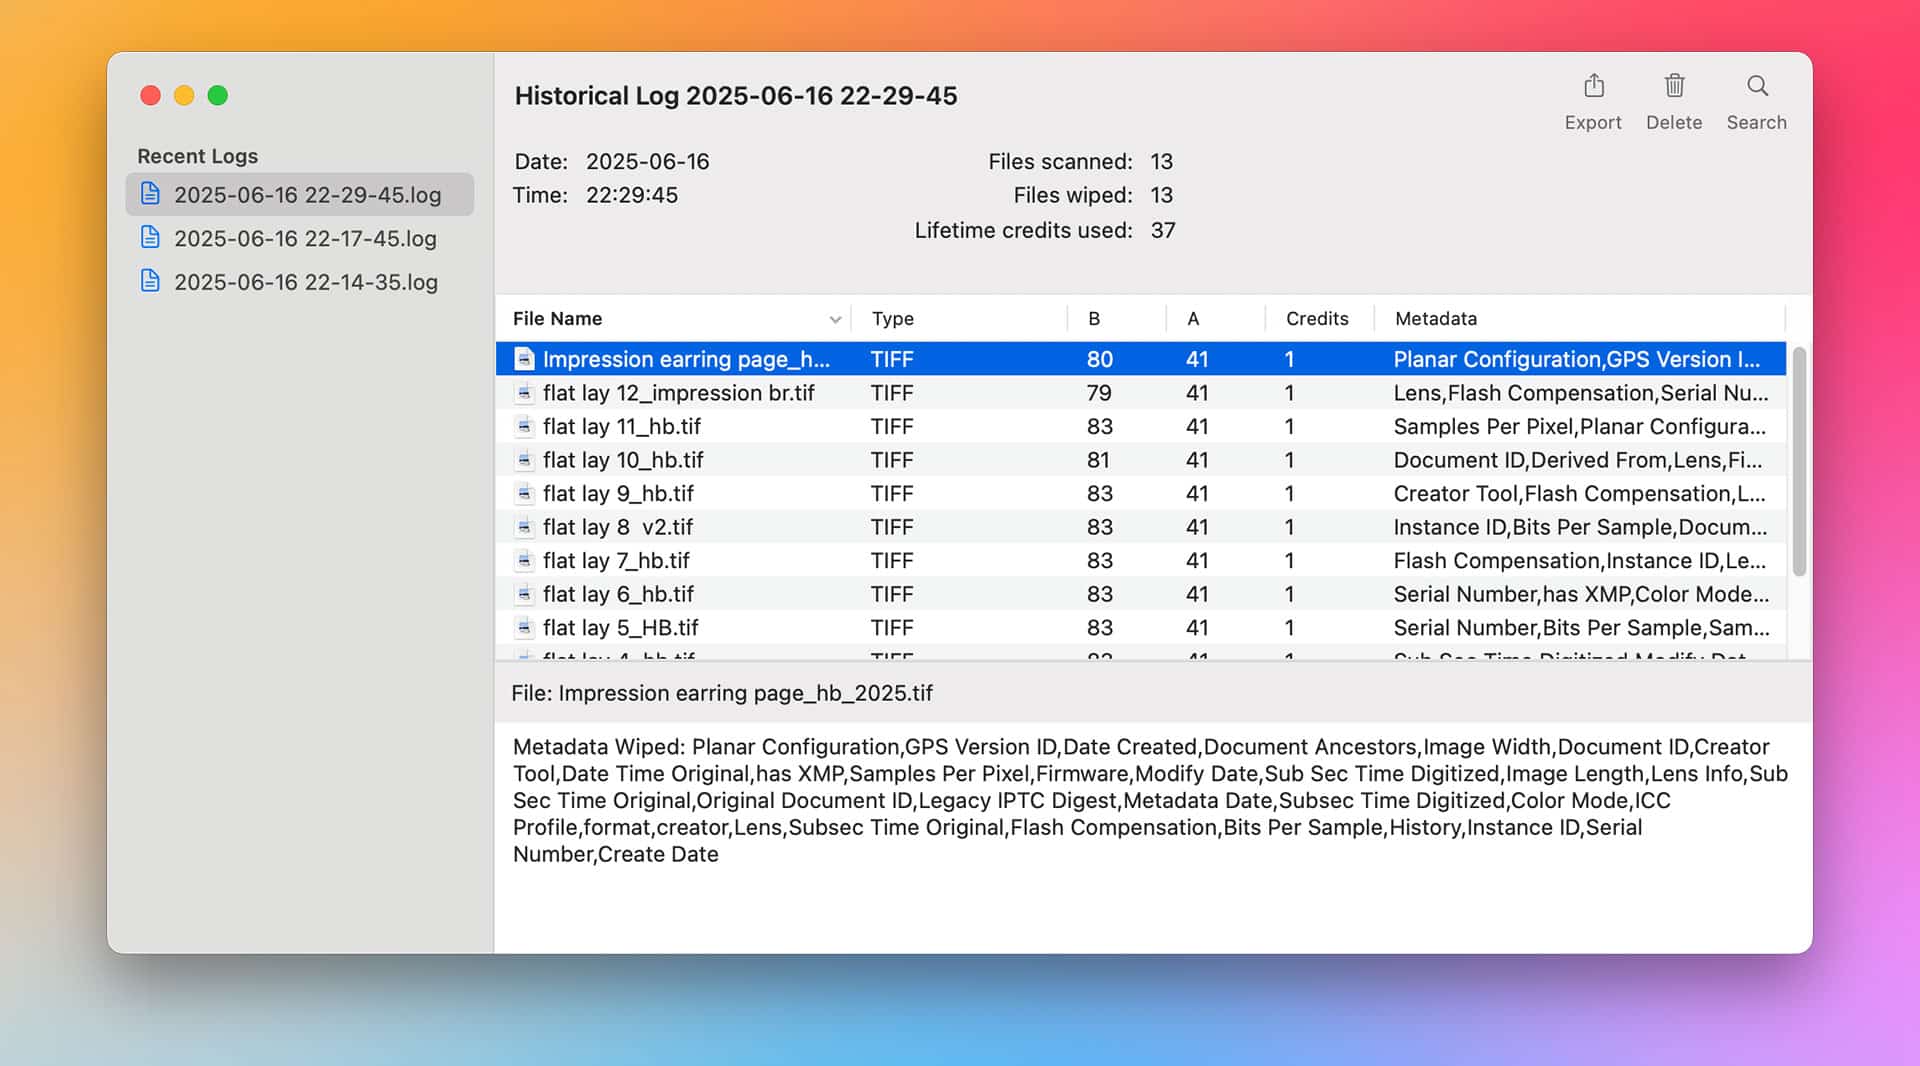
Task: Click the Export share icon
Action: click(1594, 86)
